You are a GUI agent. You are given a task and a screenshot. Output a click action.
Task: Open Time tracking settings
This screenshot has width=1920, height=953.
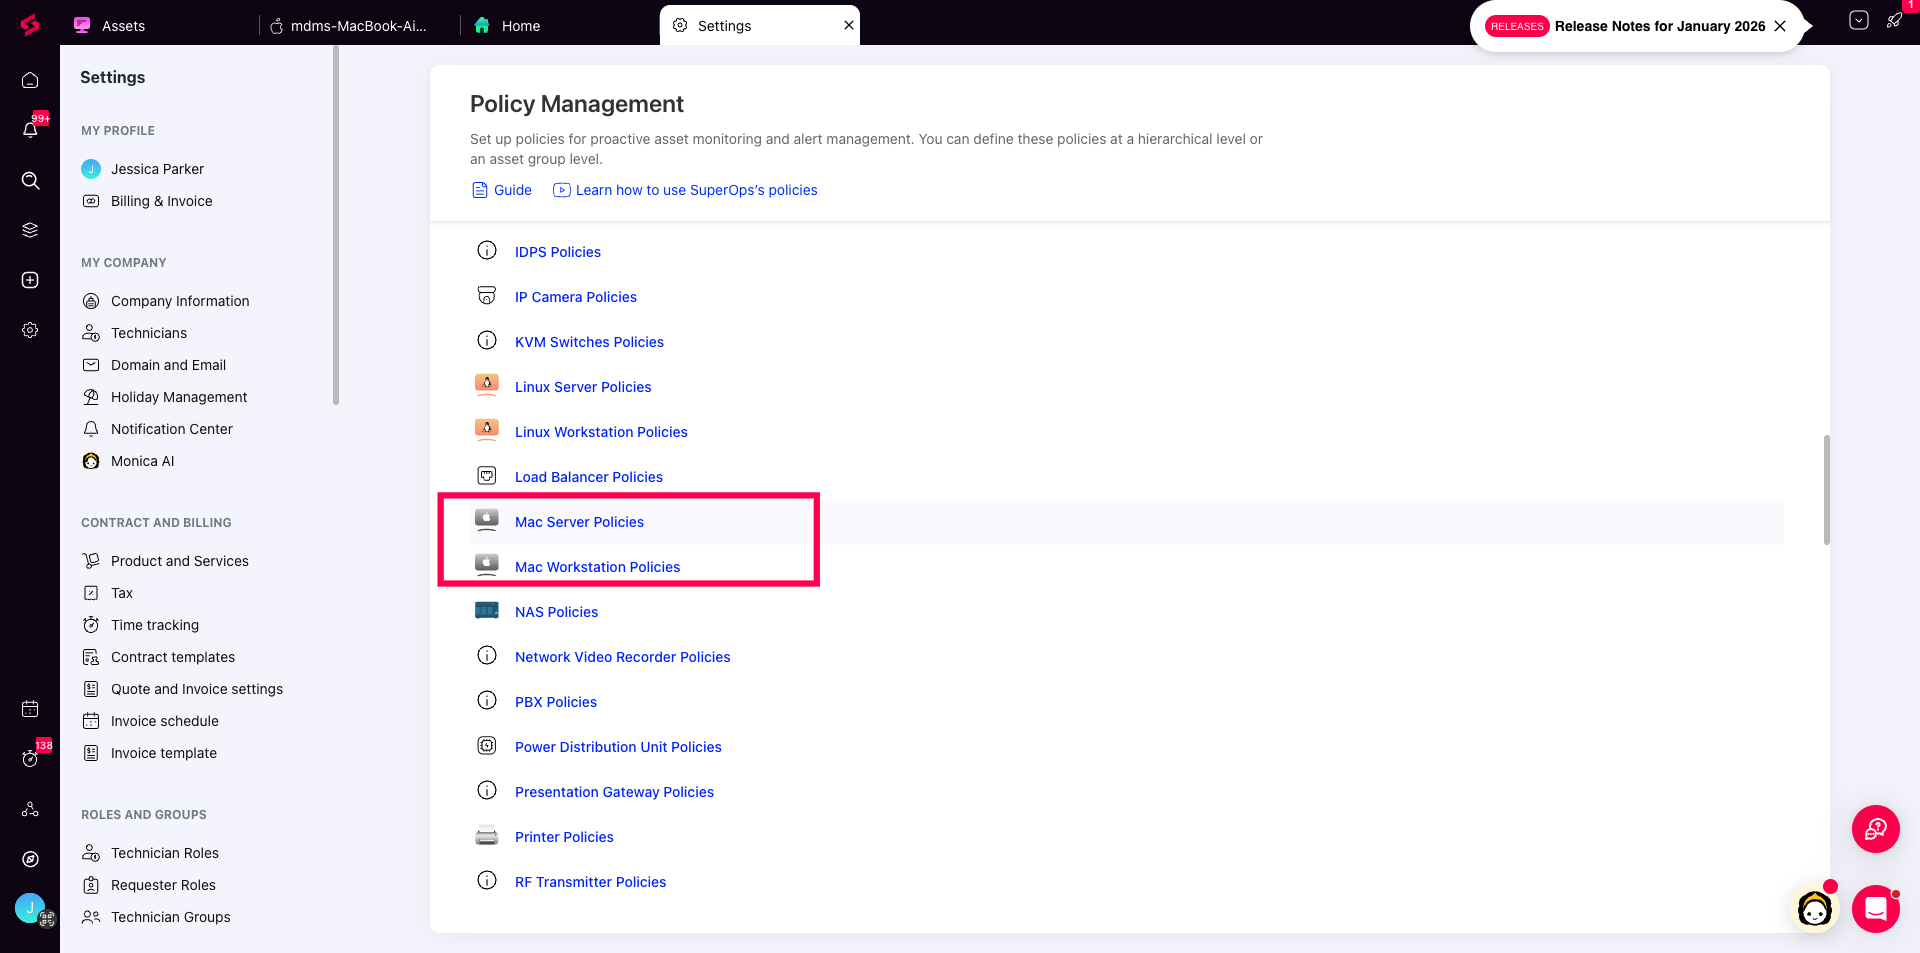(x=155, y=625)
